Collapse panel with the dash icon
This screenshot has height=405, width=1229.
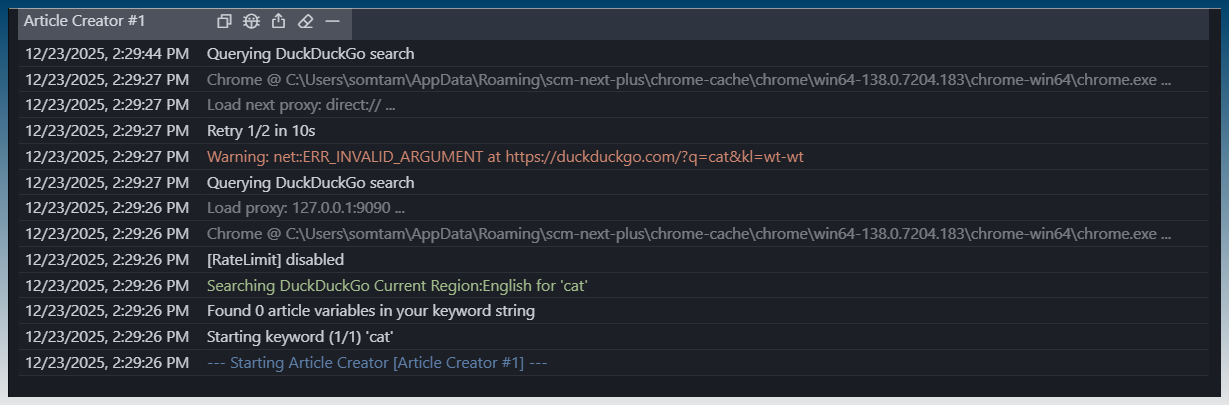click(x=333, y=21)
